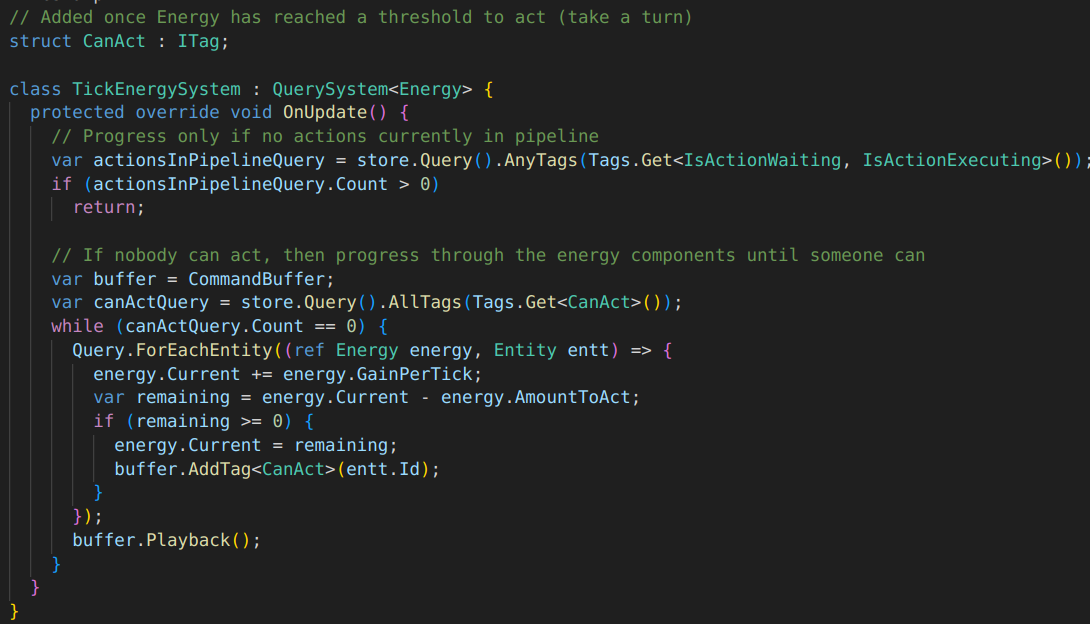Click the CanAct struct name

click(114, 41)
